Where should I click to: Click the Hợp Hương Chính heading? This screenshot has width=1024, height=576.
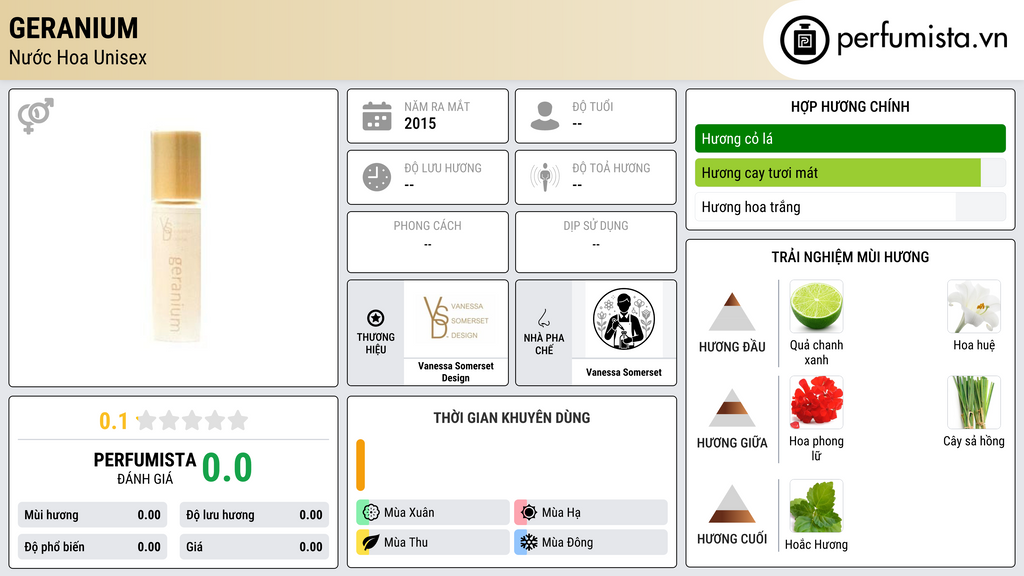[x=850, y=106]
